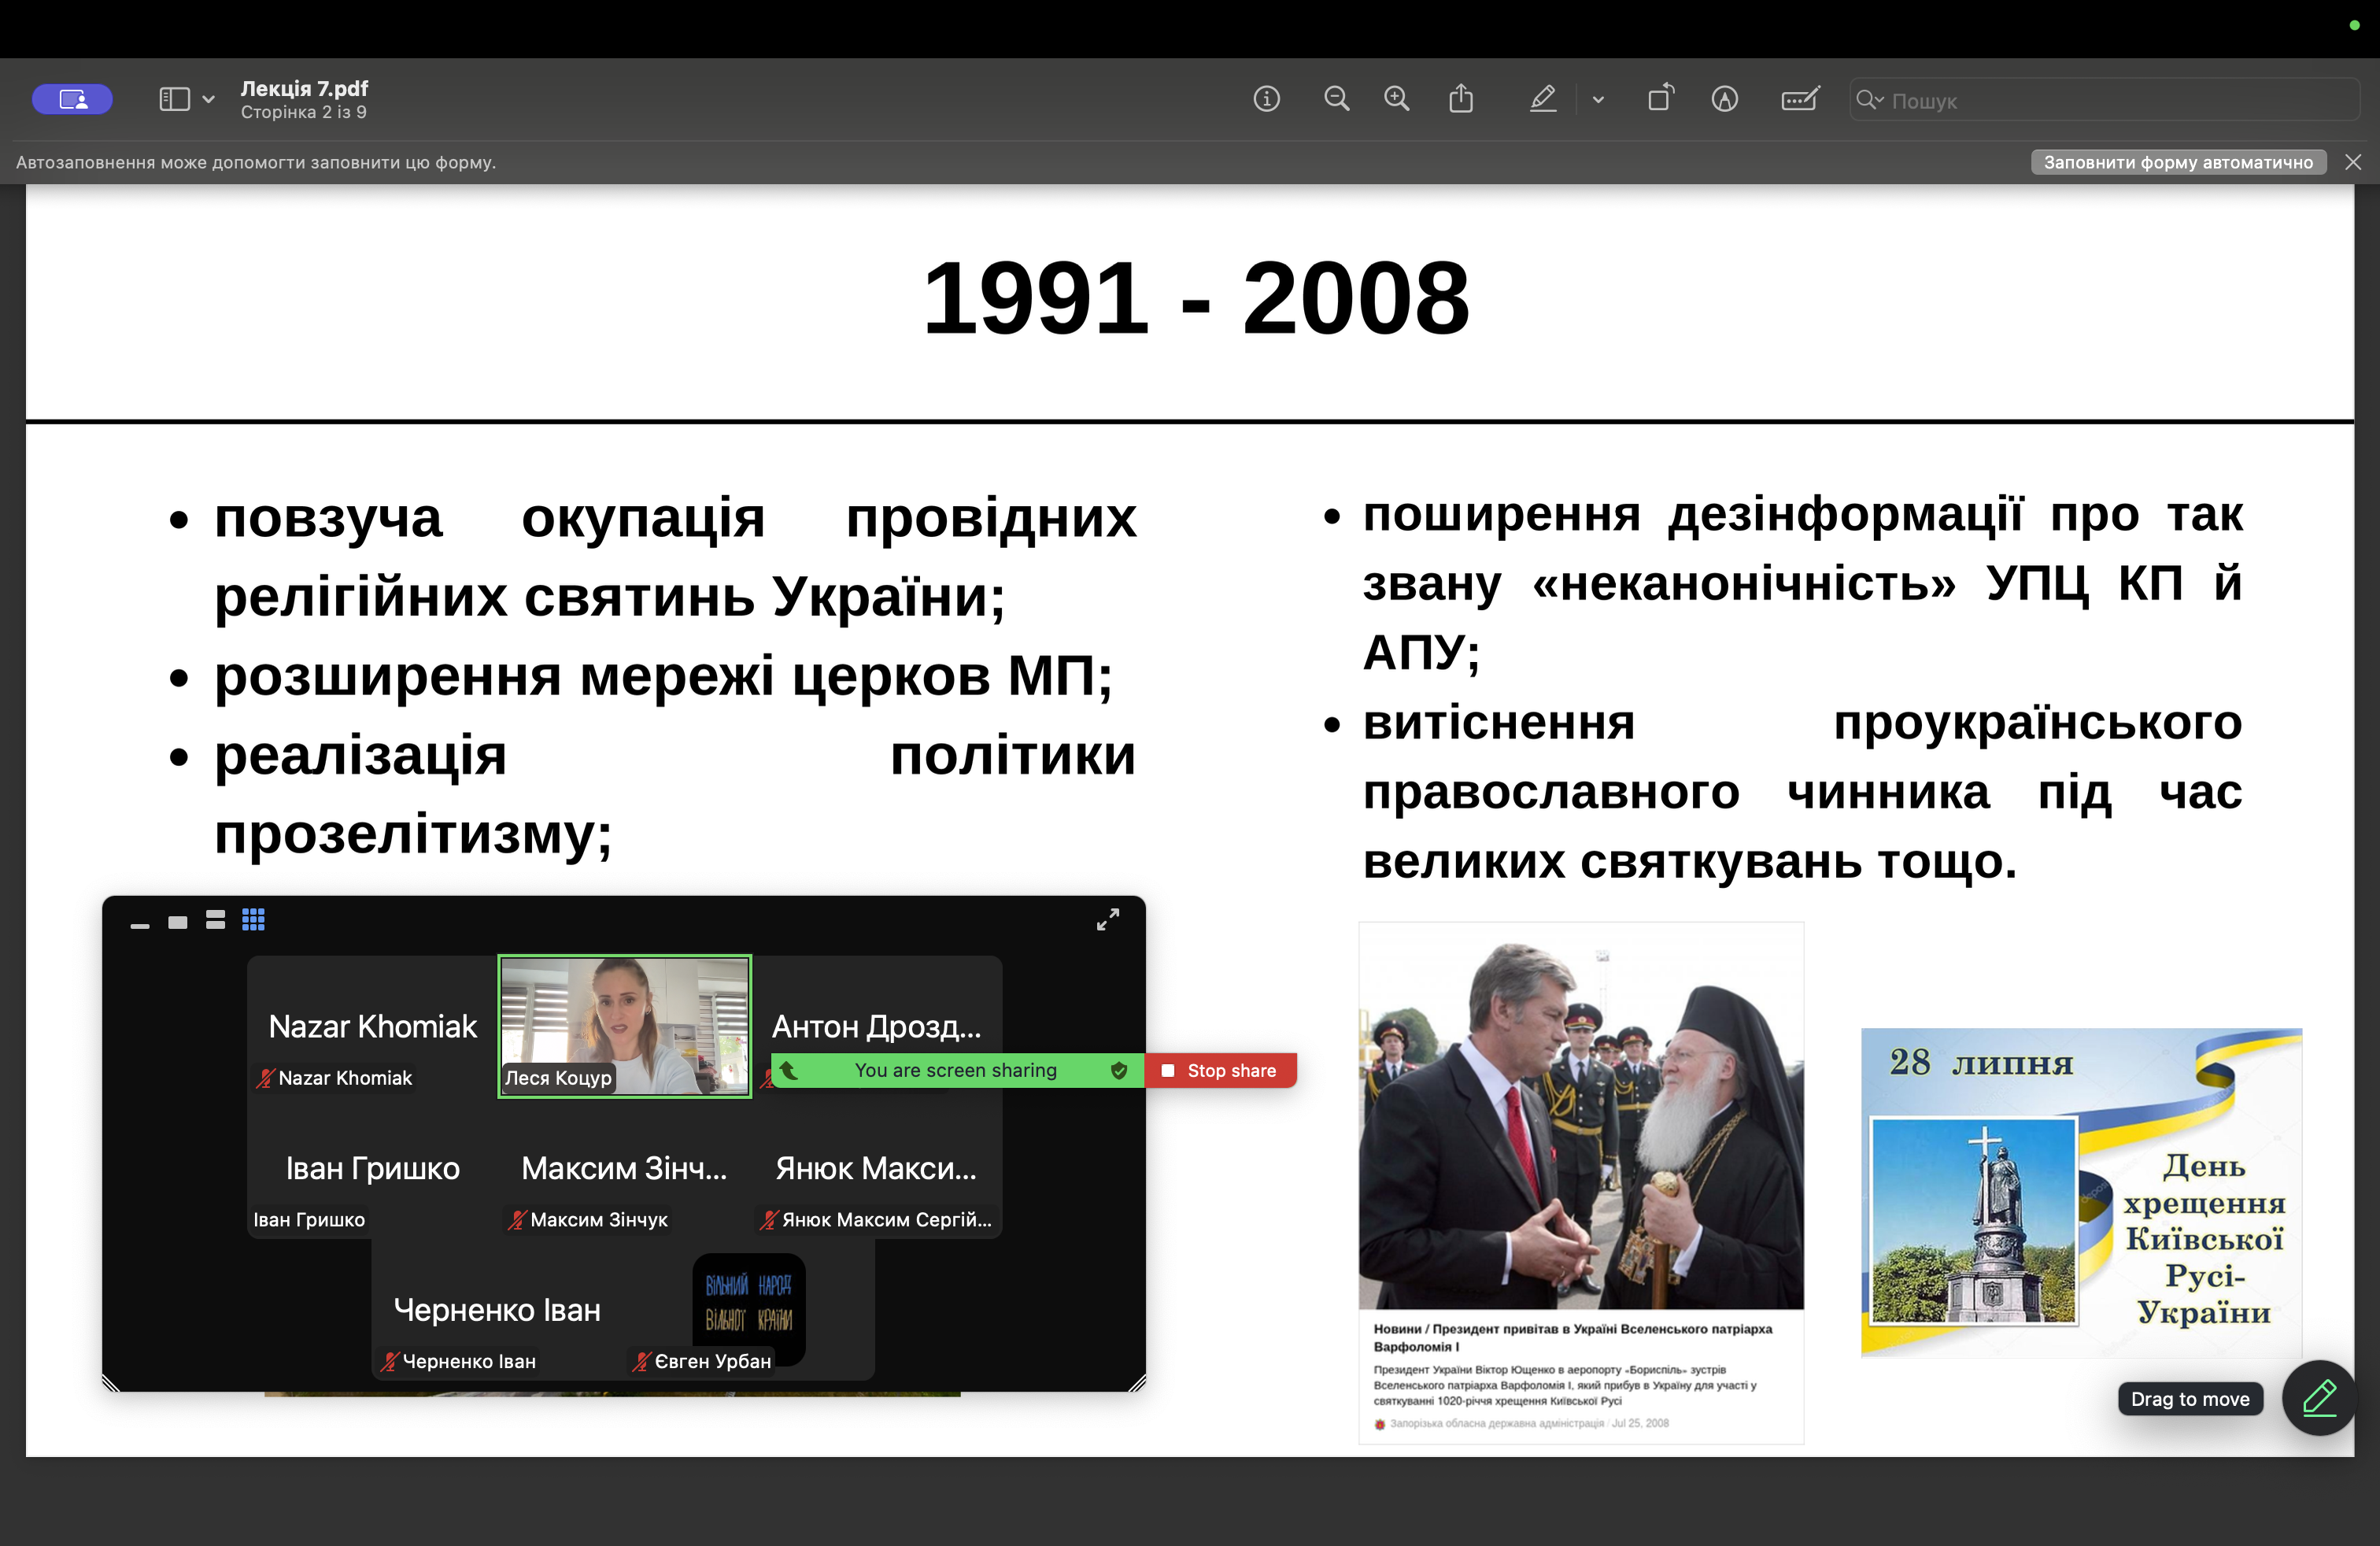The width and height of the screenshot is (2380, 1546).
Task: Switch Zoom panel to gallery grid view
Action: tap(253, 919)
